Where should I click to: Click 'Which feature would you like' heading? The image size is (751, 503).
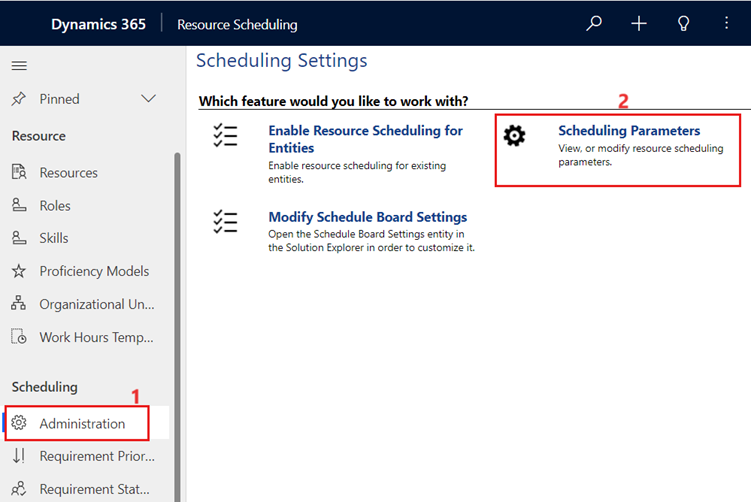coord(333,101)
